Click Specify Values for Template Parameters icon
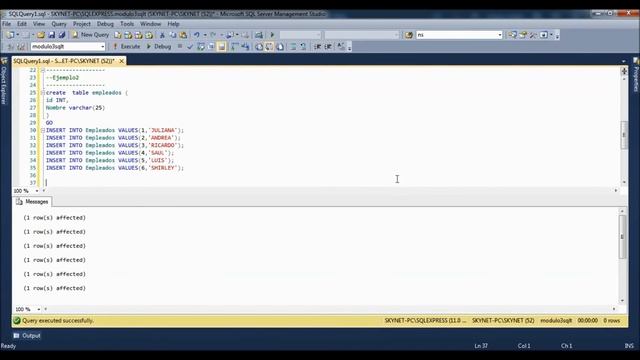Viewport: 640px width, 360px height. pos(341,47)
